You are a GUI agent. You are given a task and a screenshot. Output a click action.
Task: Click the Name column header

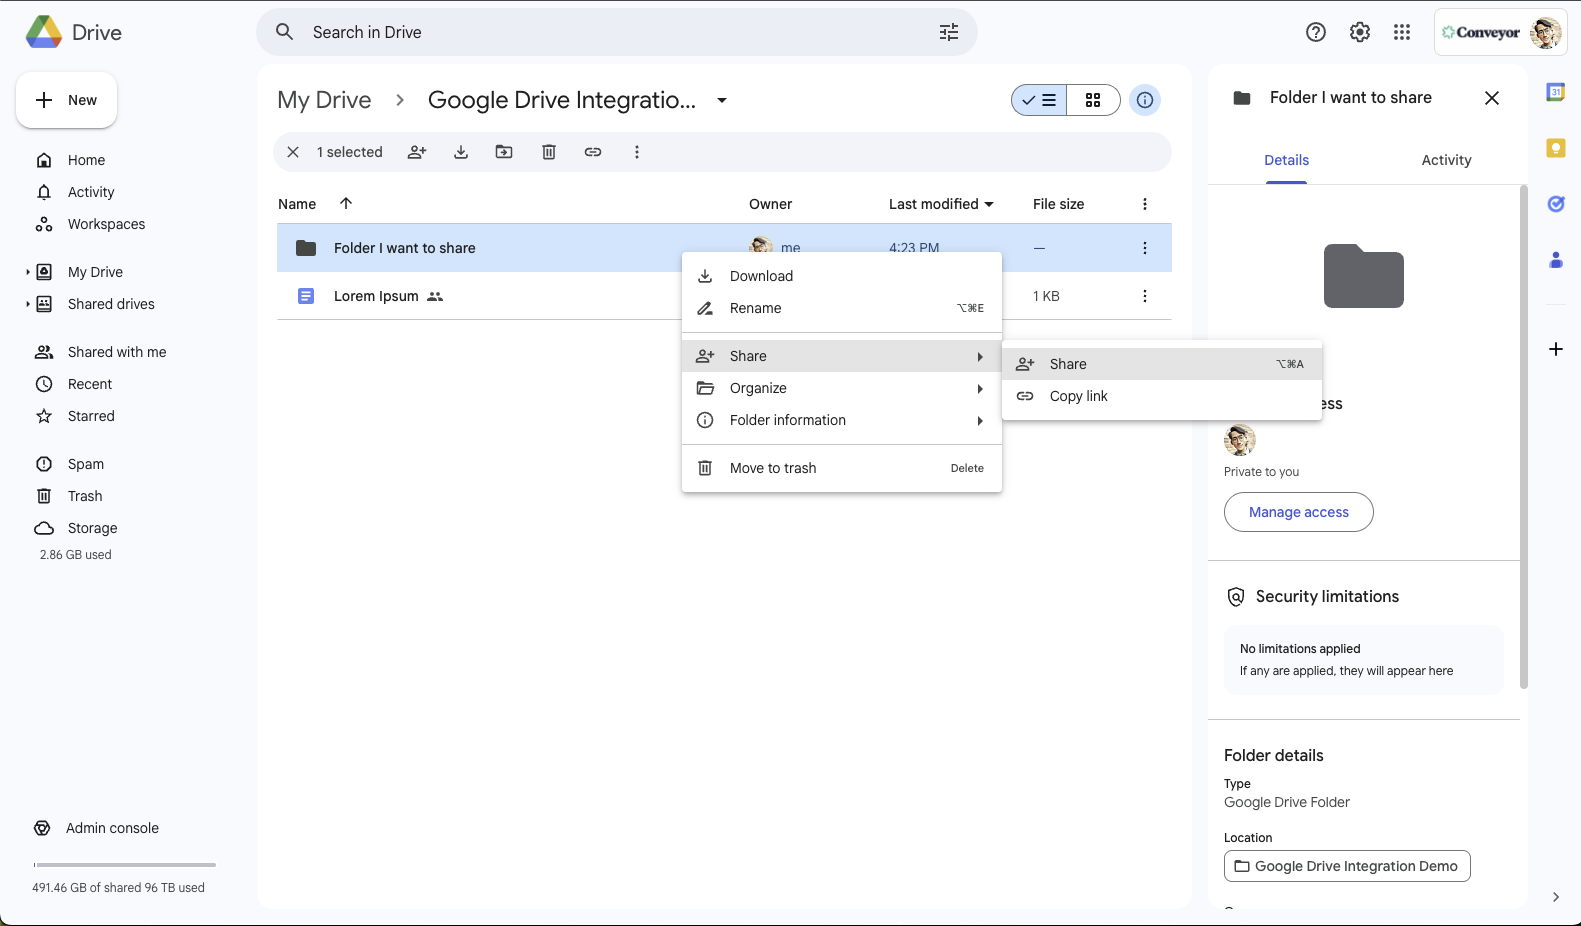point(297,204)
